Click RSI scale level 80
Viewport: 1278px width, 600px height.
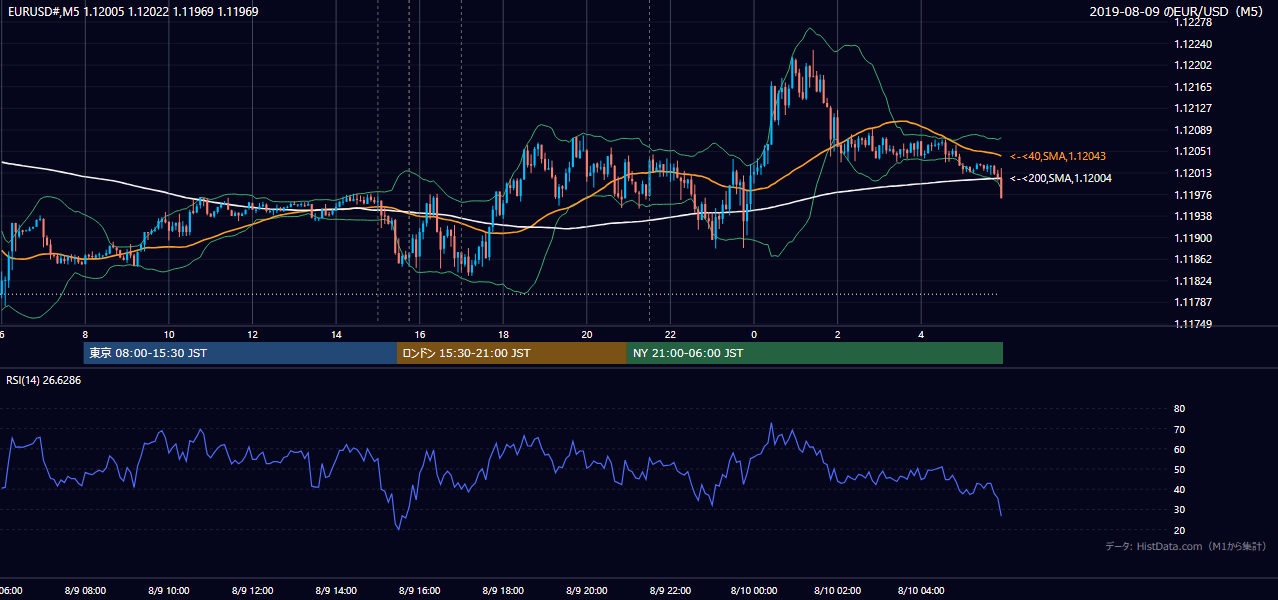click(x=1179, y=409)
